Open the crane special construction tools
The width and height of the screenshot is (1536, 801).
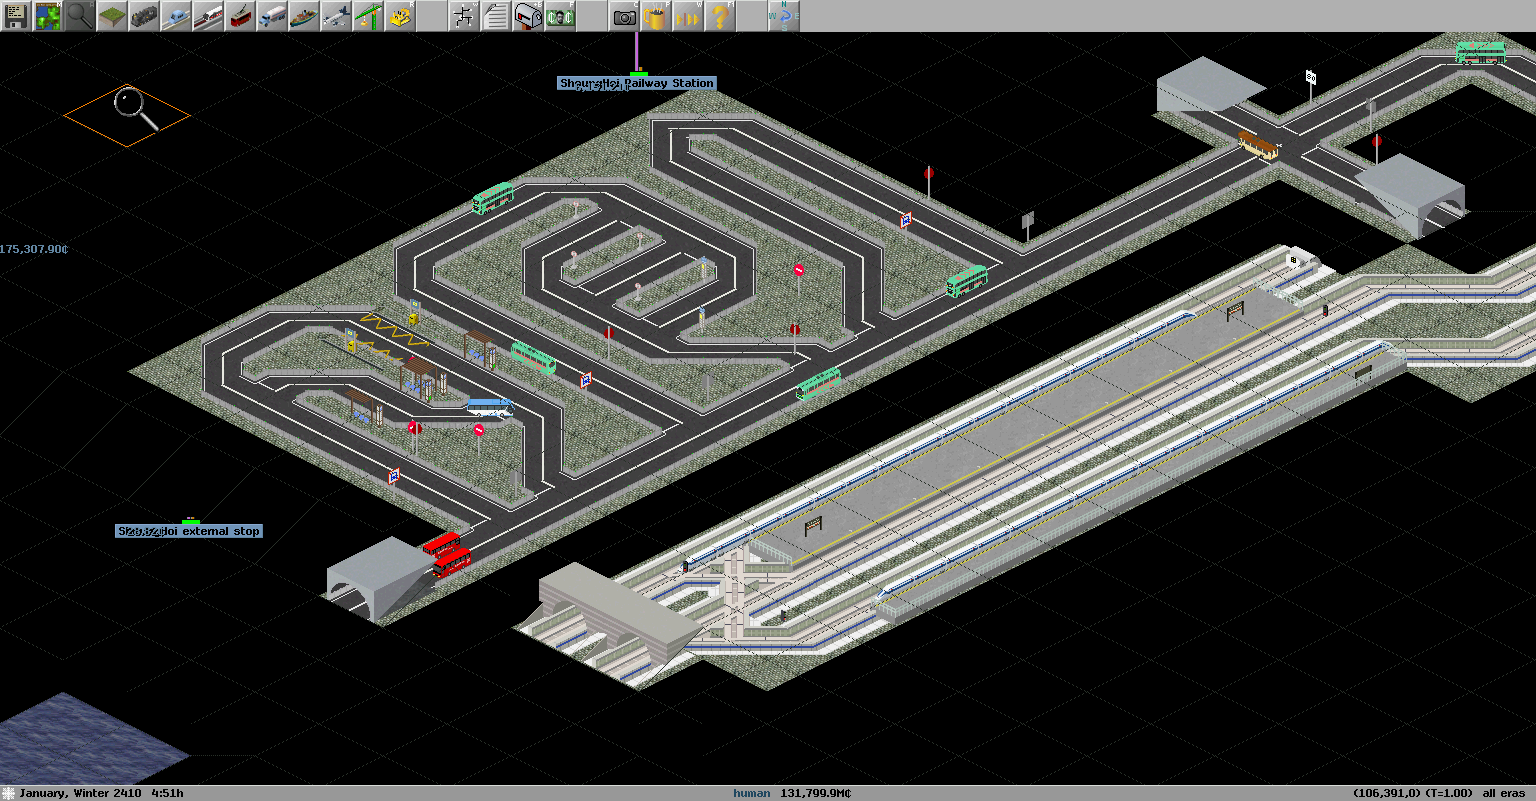[x=368, y=16]
